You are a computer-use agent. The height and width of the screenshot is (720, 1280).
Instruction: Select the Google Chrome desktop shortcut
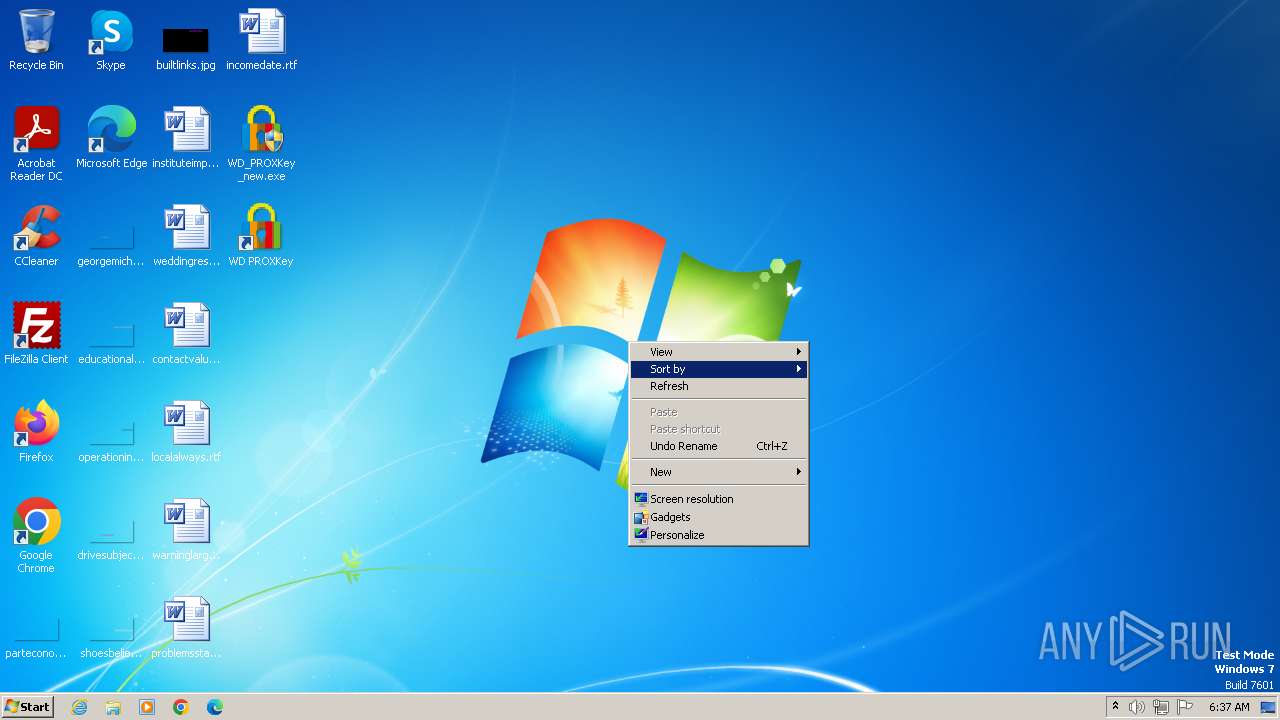[36, 536]
